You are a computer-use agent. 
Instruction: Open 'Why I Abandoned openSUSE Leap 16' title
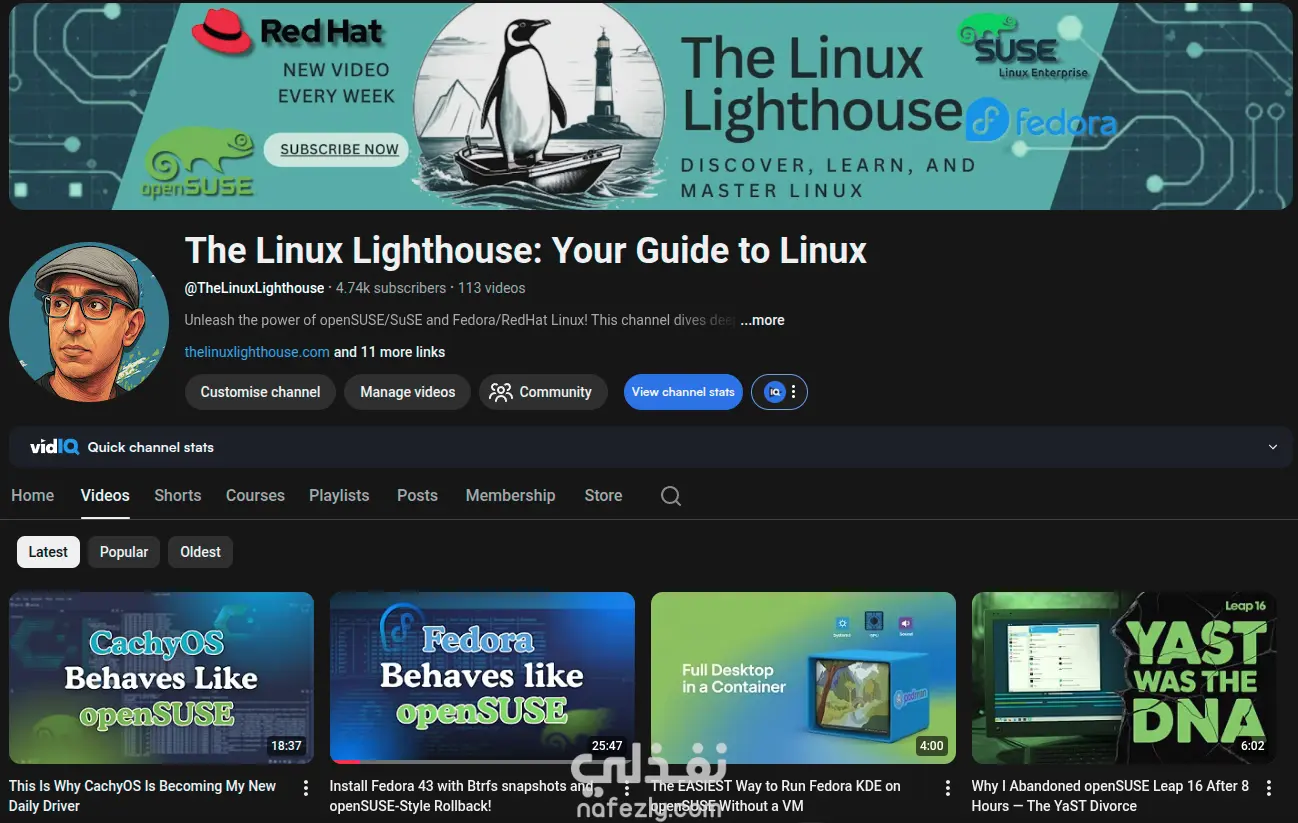[x=1110, y=796]
